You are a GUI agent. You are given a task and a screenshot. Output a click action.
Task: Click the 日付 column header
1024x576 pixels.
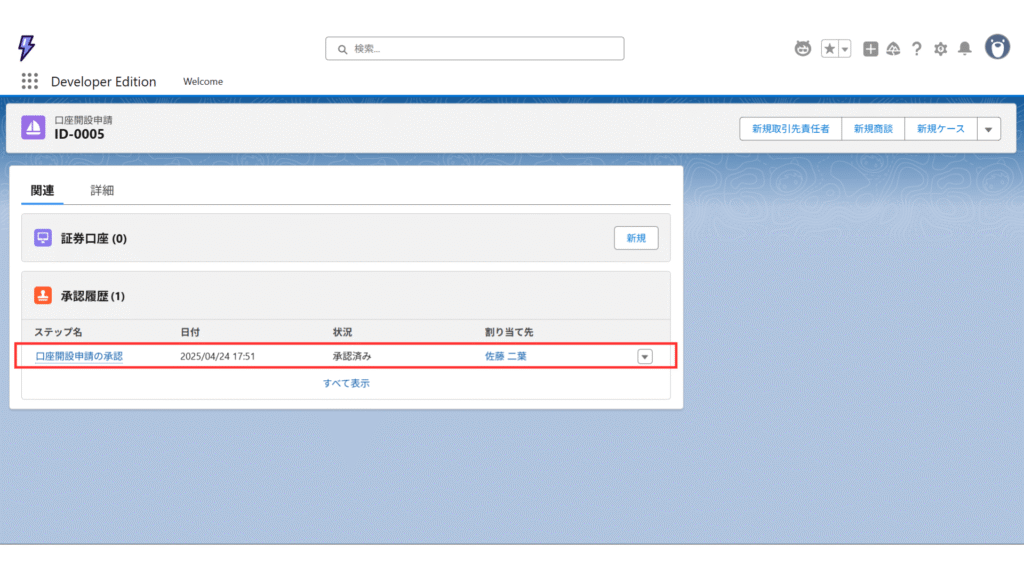point(190,332)
